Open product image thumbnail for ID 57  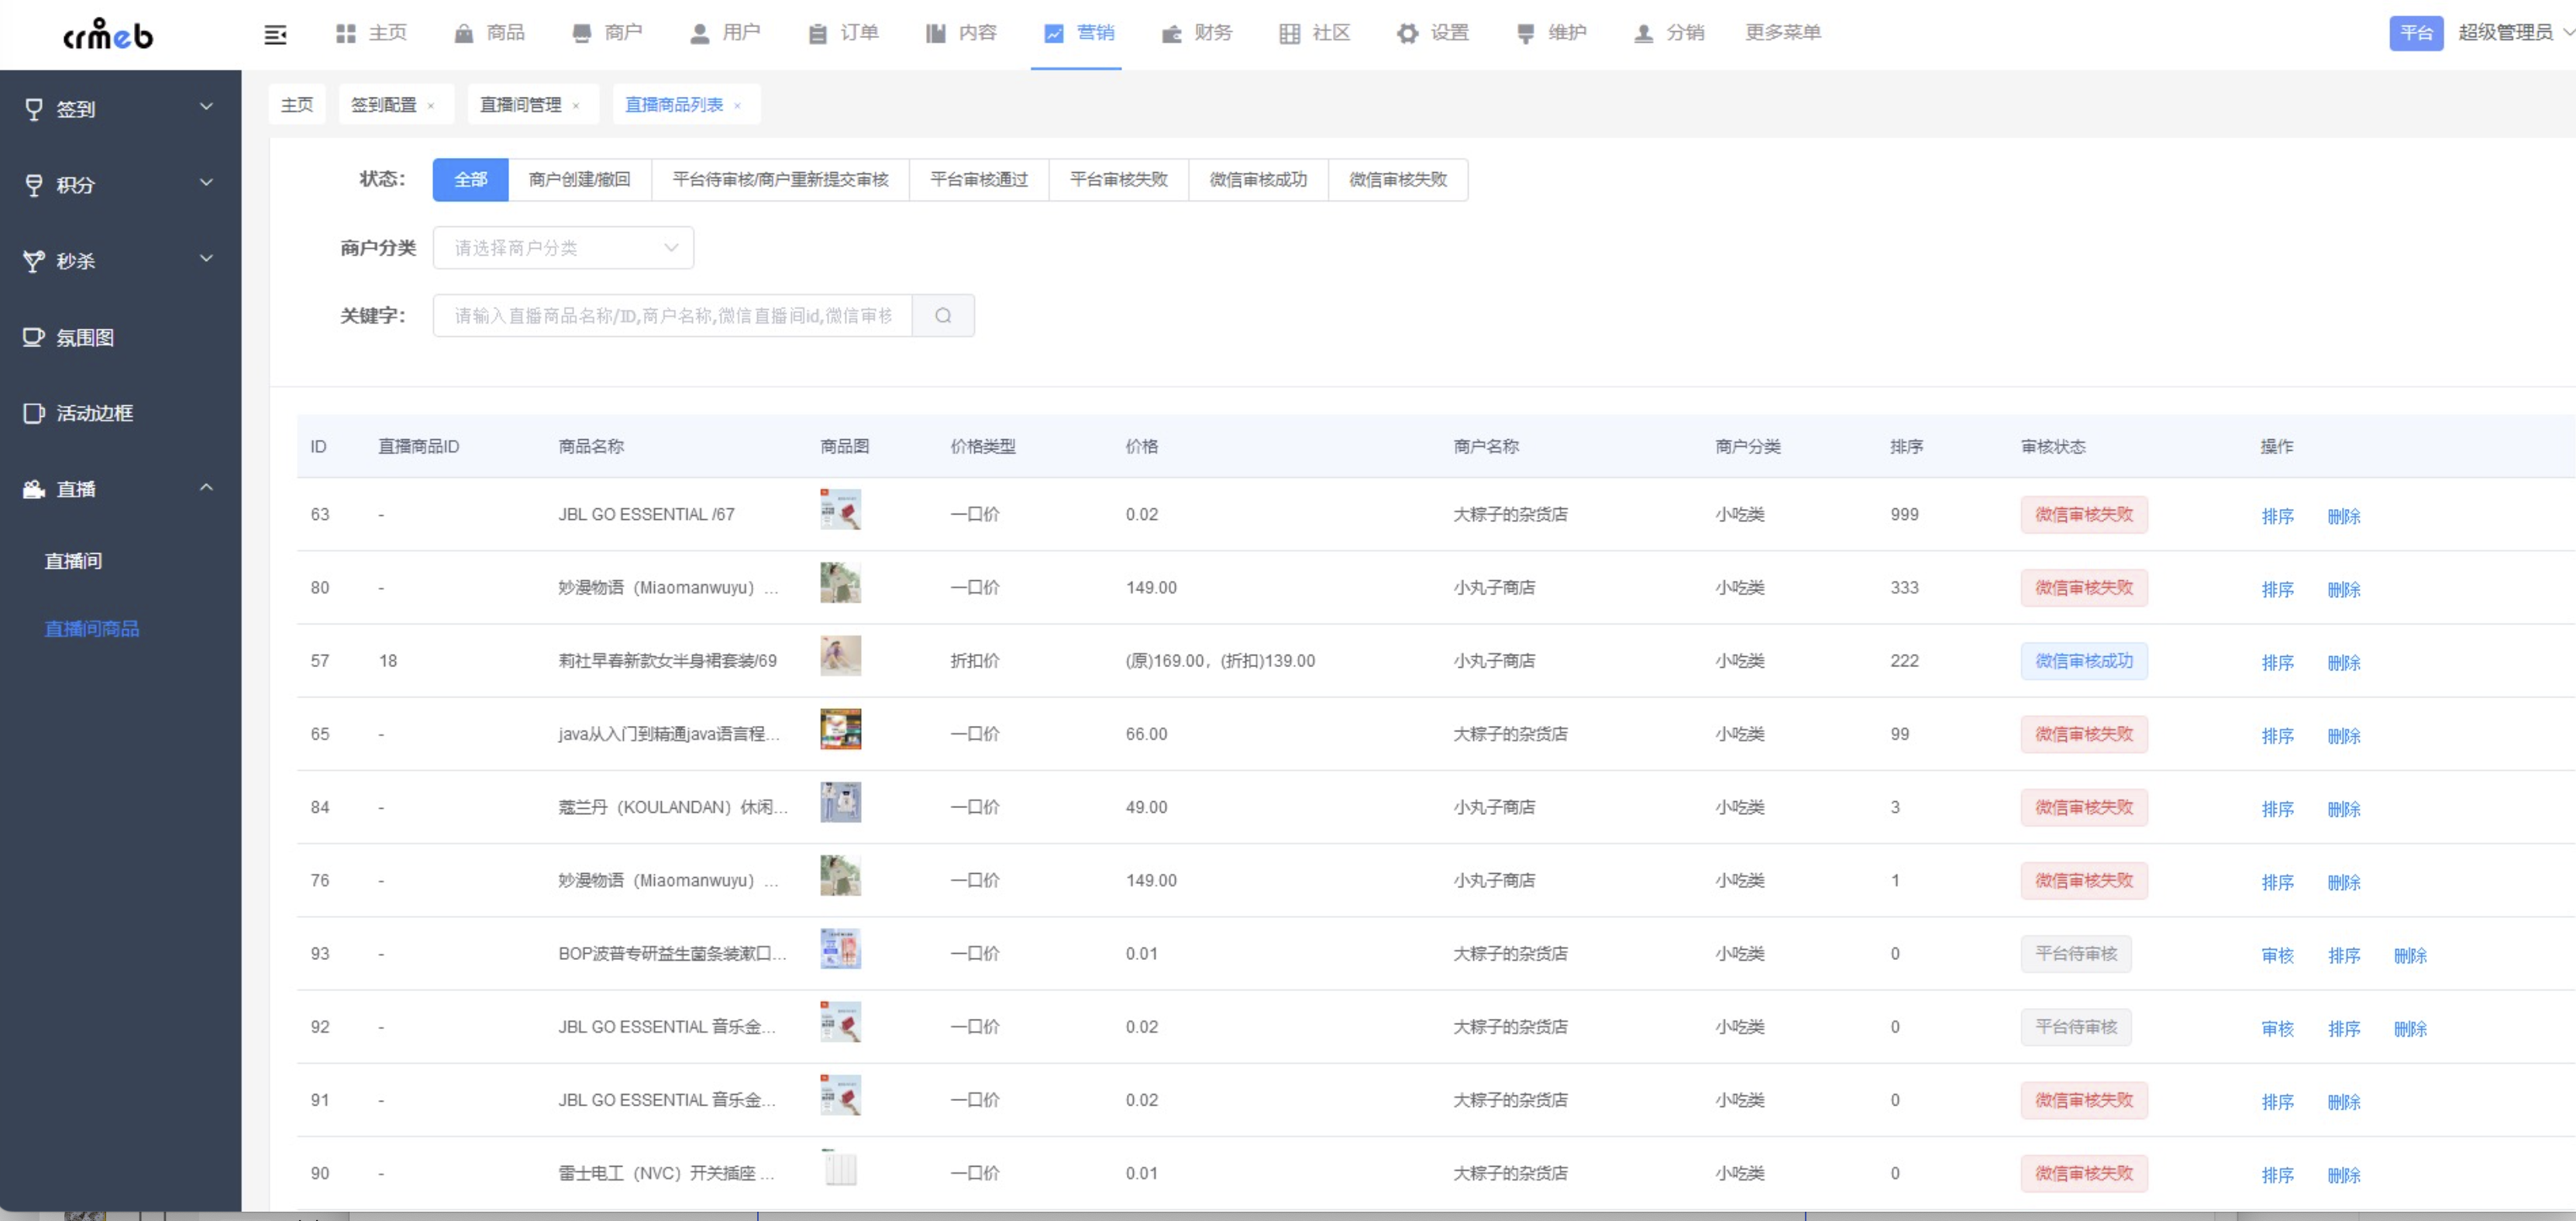coord(841,656)
